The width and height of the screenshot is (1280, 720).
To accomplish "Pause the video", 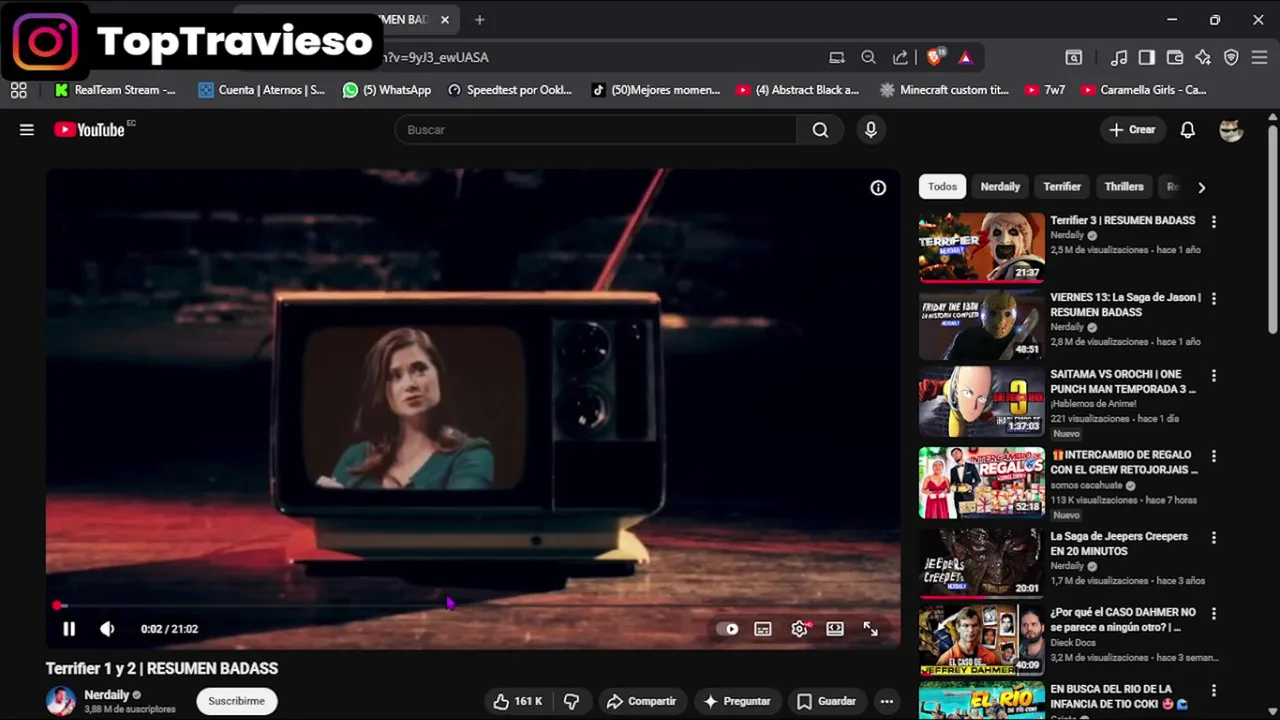I will pos(69,629).
